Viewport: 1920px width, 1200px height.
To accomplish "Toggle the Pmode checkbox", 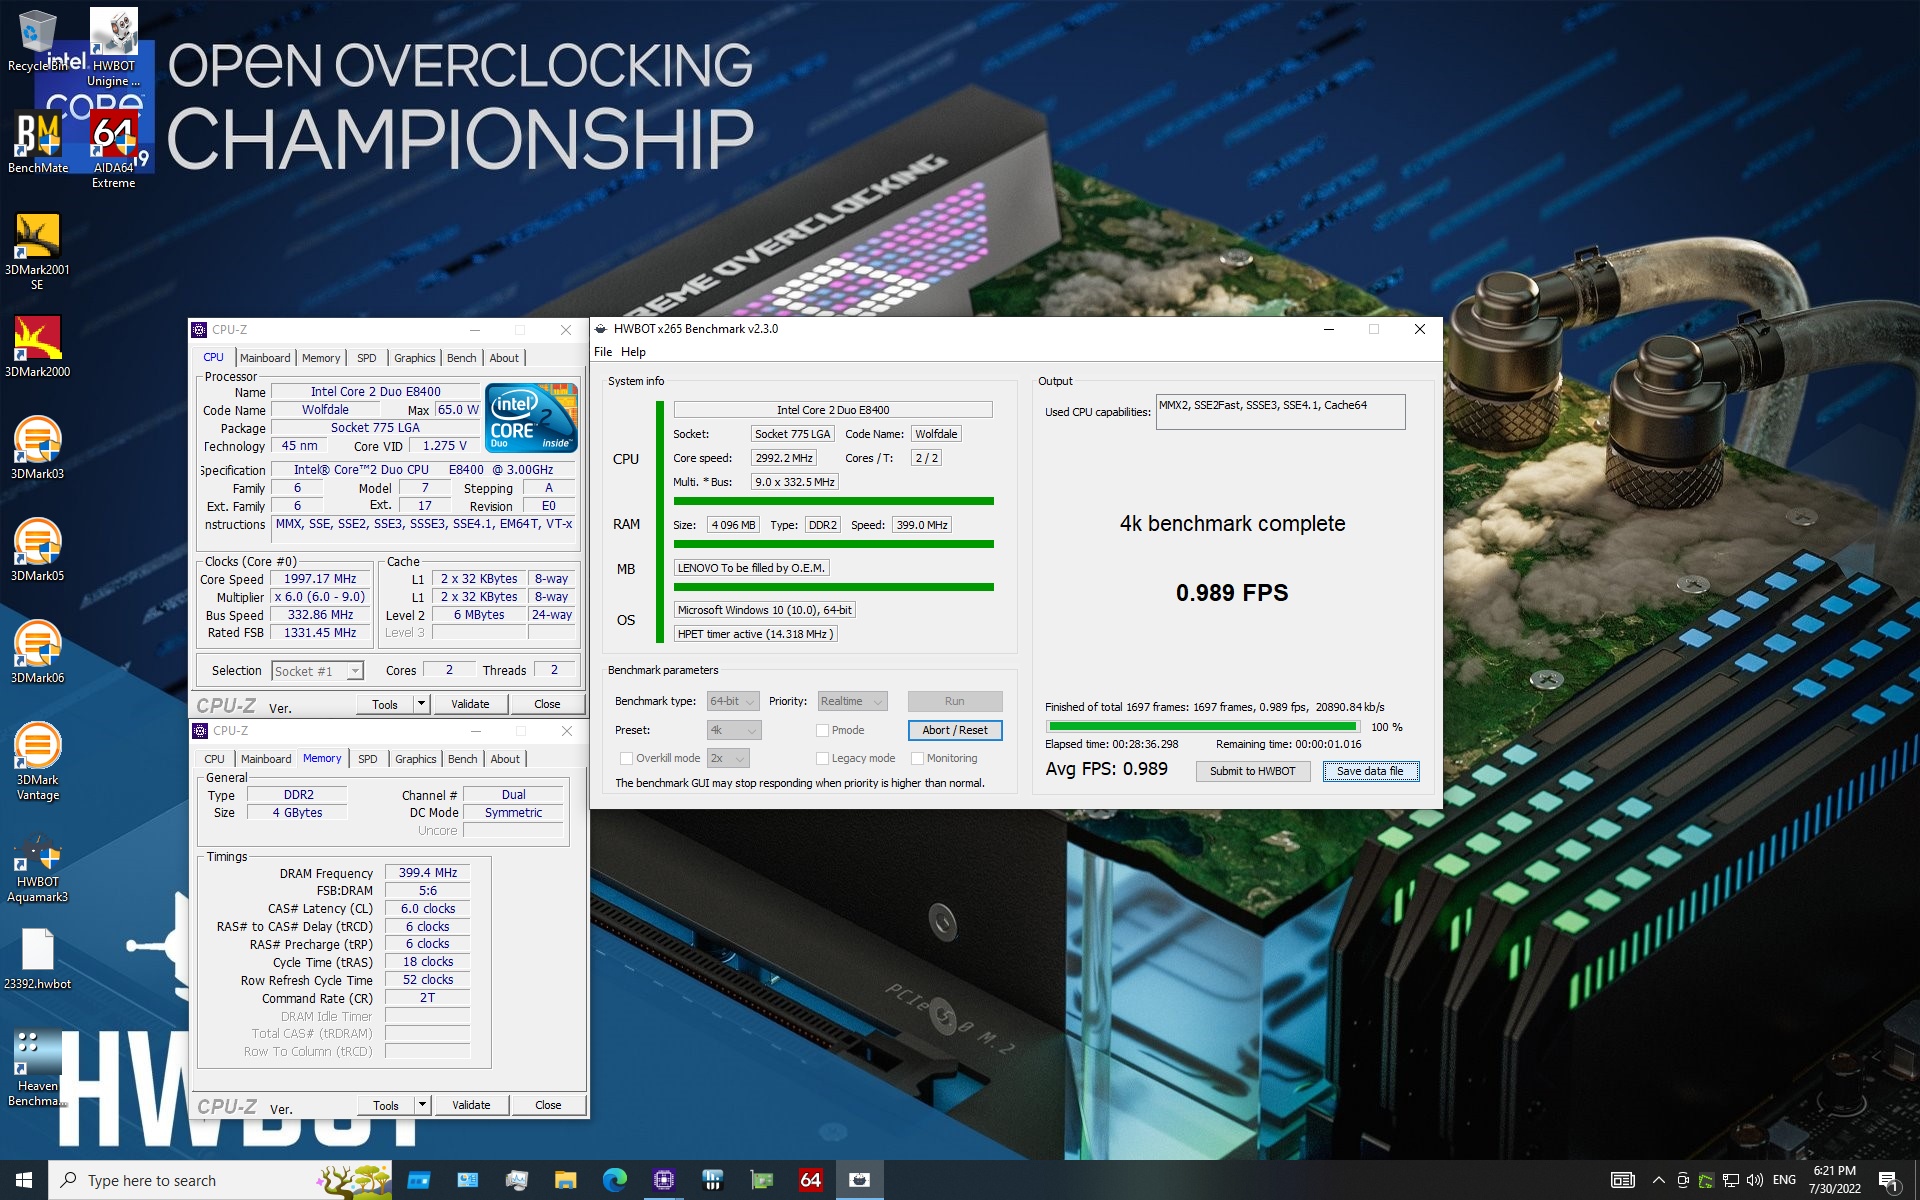I will (x=822, y=730).
